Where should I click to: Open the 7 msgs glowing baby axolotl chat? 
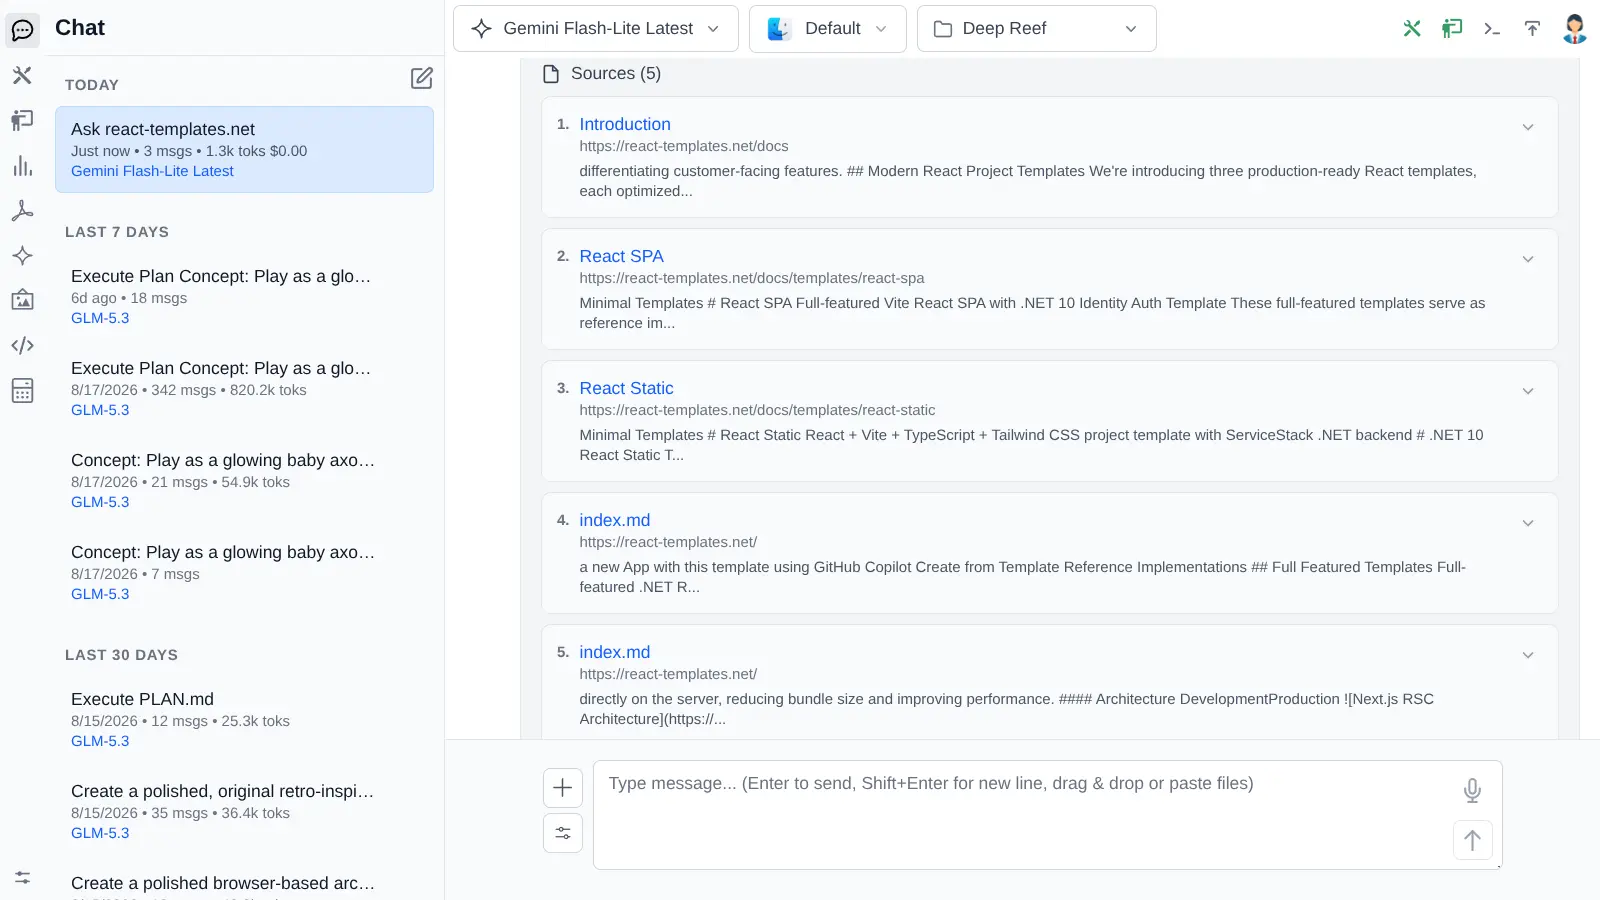[244, 573]
